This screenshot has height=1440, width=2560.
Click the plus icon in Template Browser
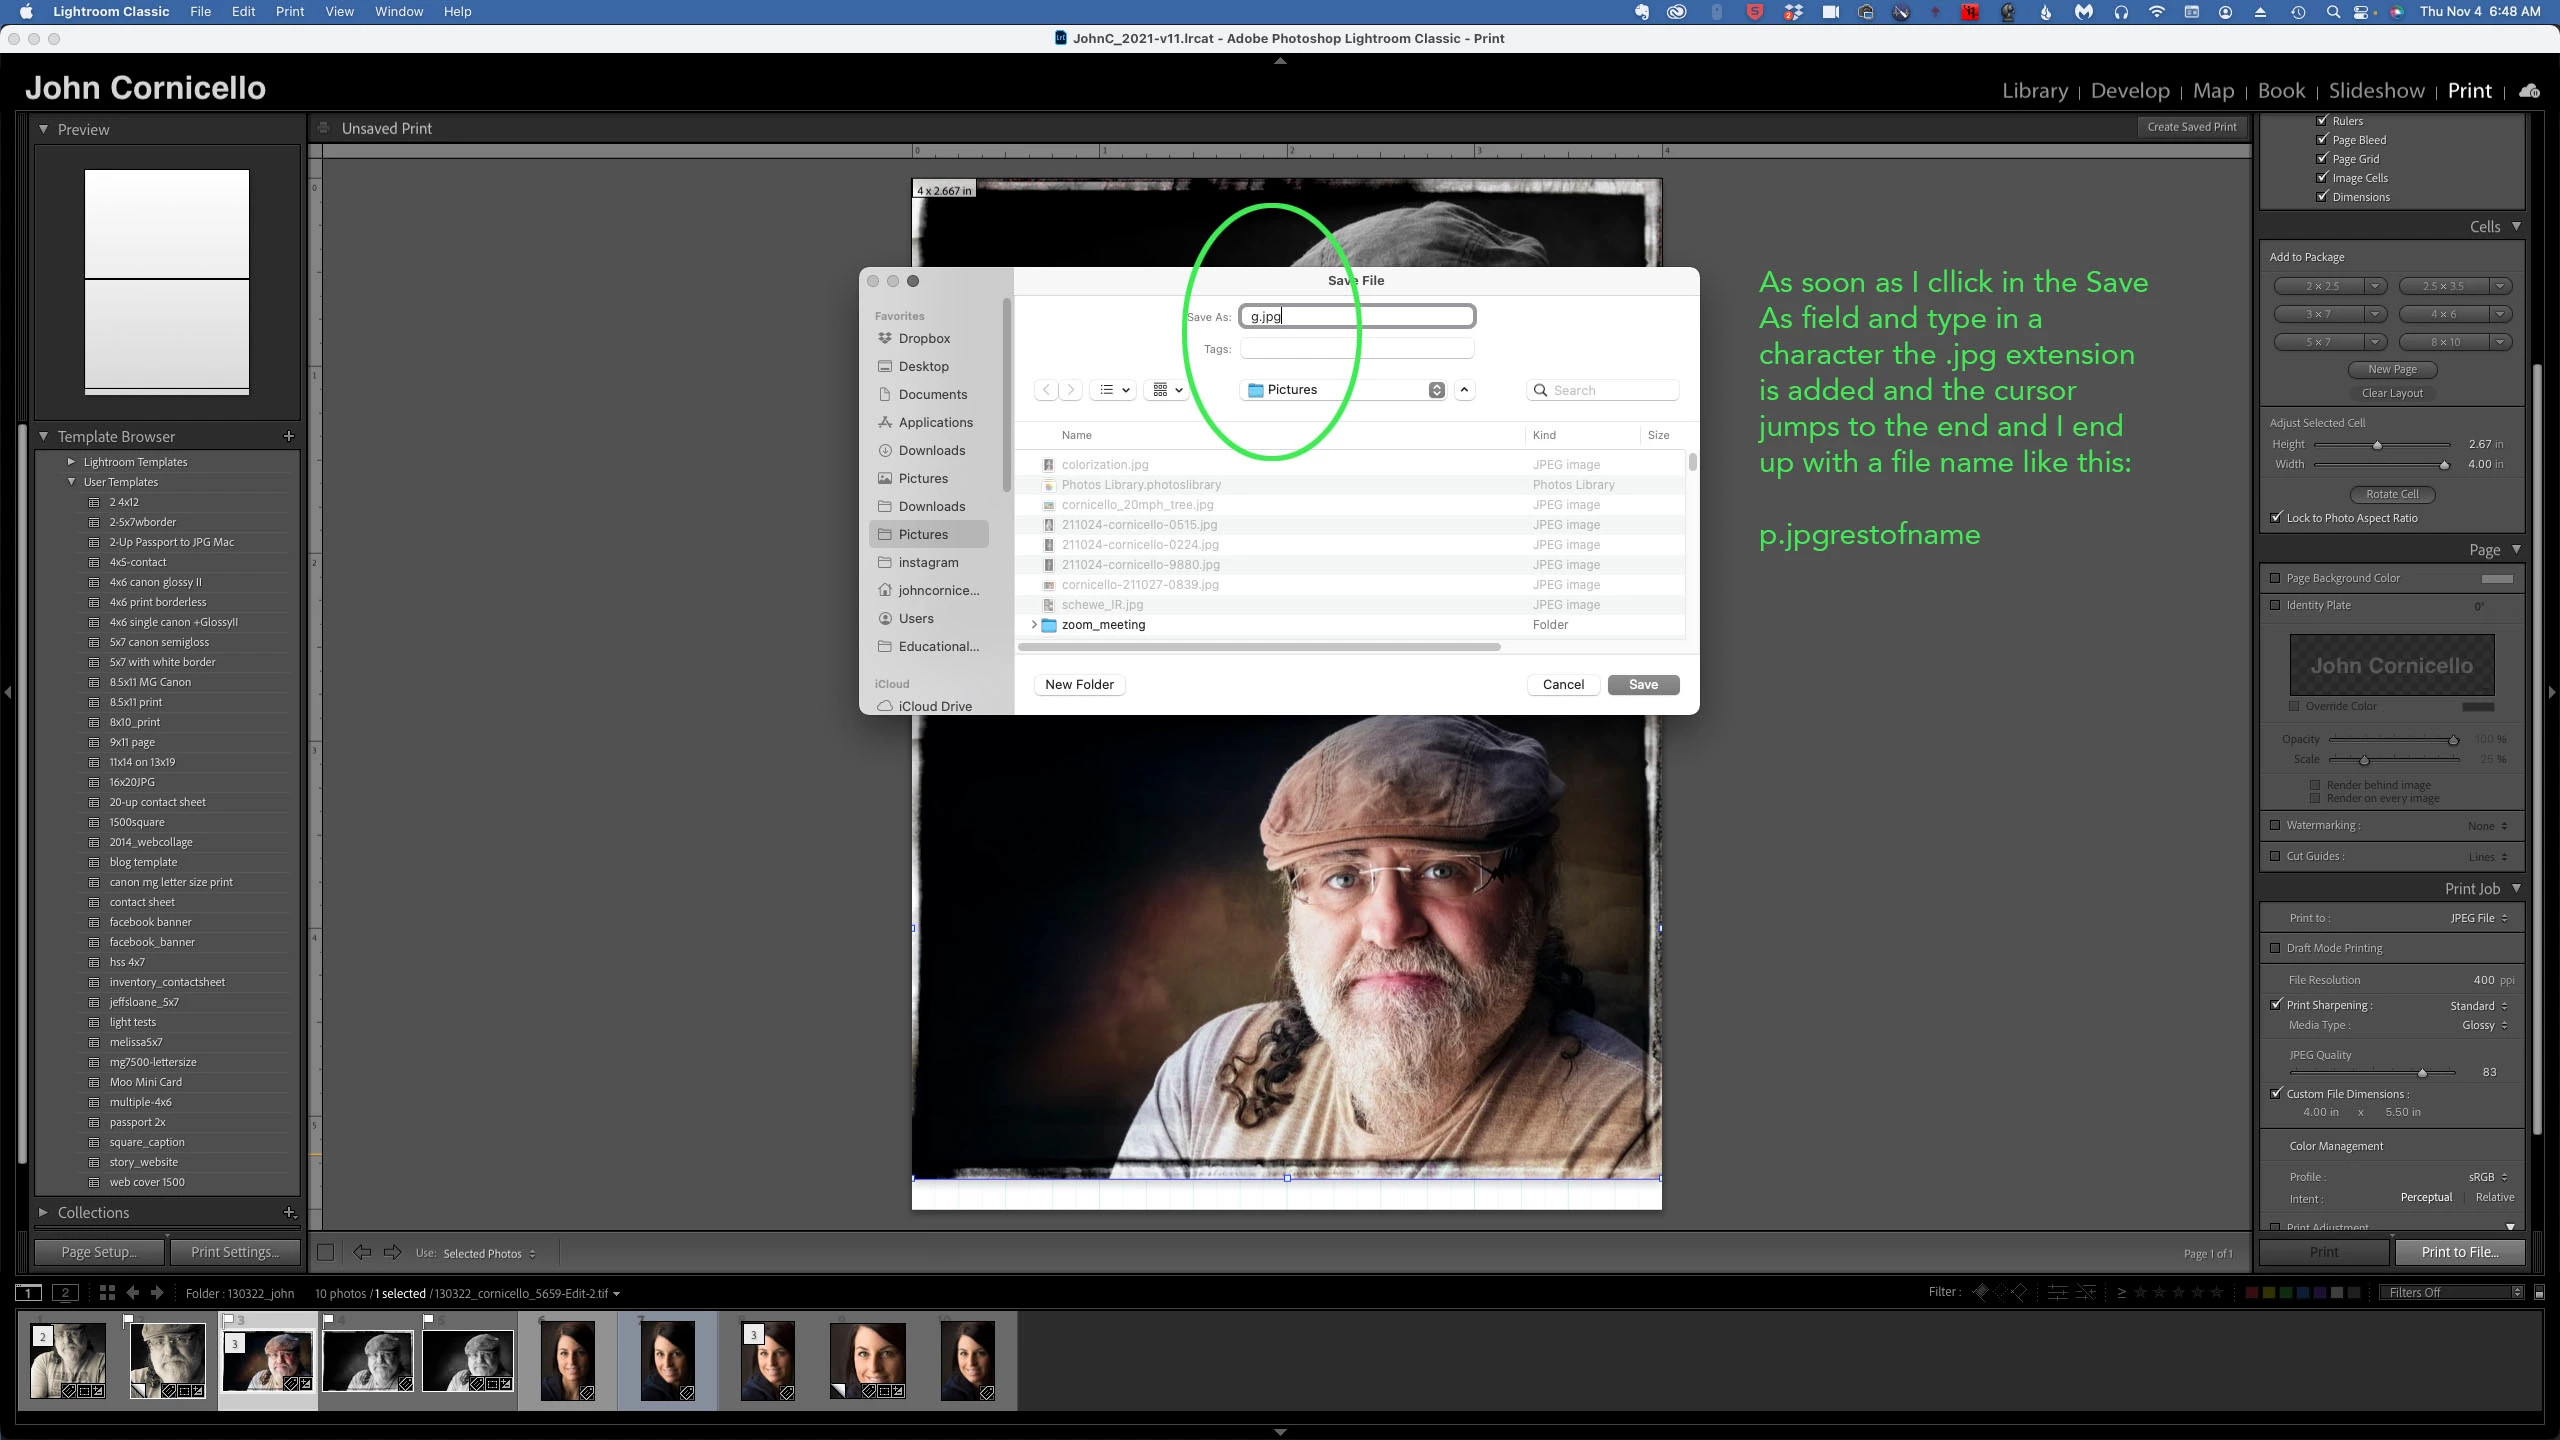click(x=289, y=436)
